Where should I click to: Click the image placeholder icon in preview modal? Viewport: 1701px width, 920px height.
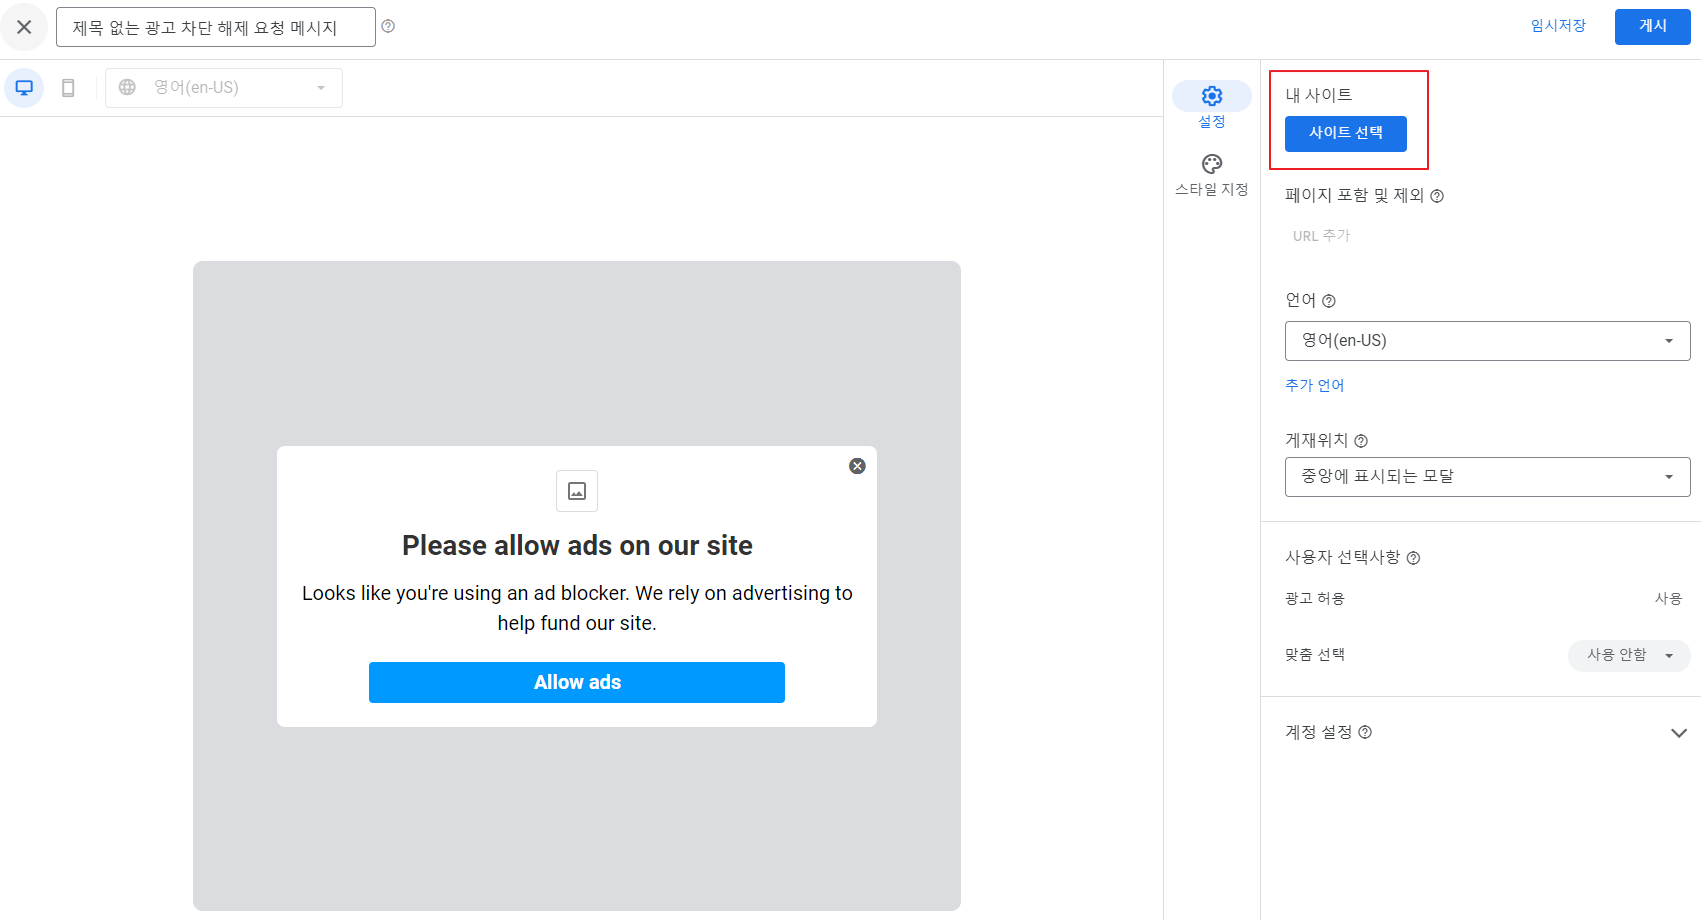[576, 491]
